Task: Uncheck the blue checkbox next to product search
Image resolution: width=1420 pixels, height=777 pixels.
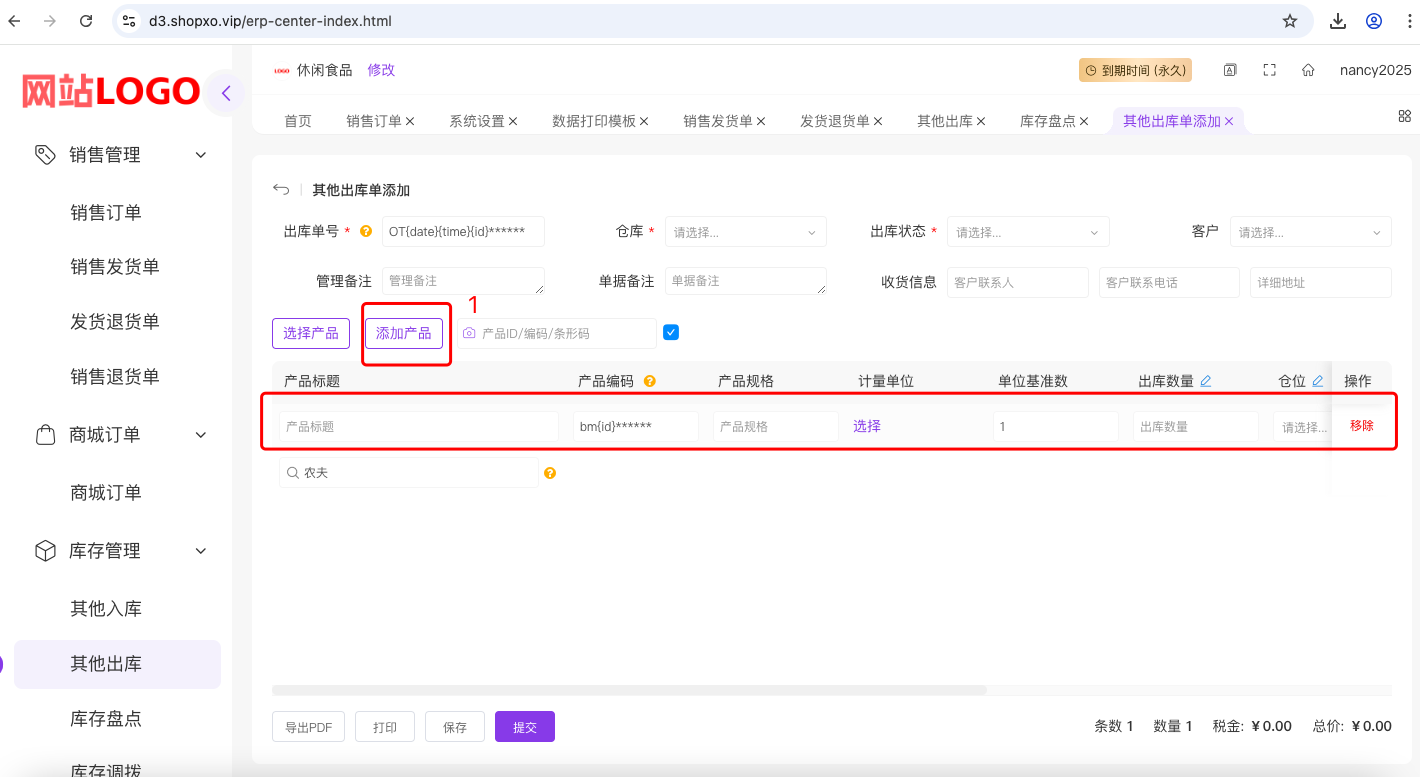Action: pos(671,332)
